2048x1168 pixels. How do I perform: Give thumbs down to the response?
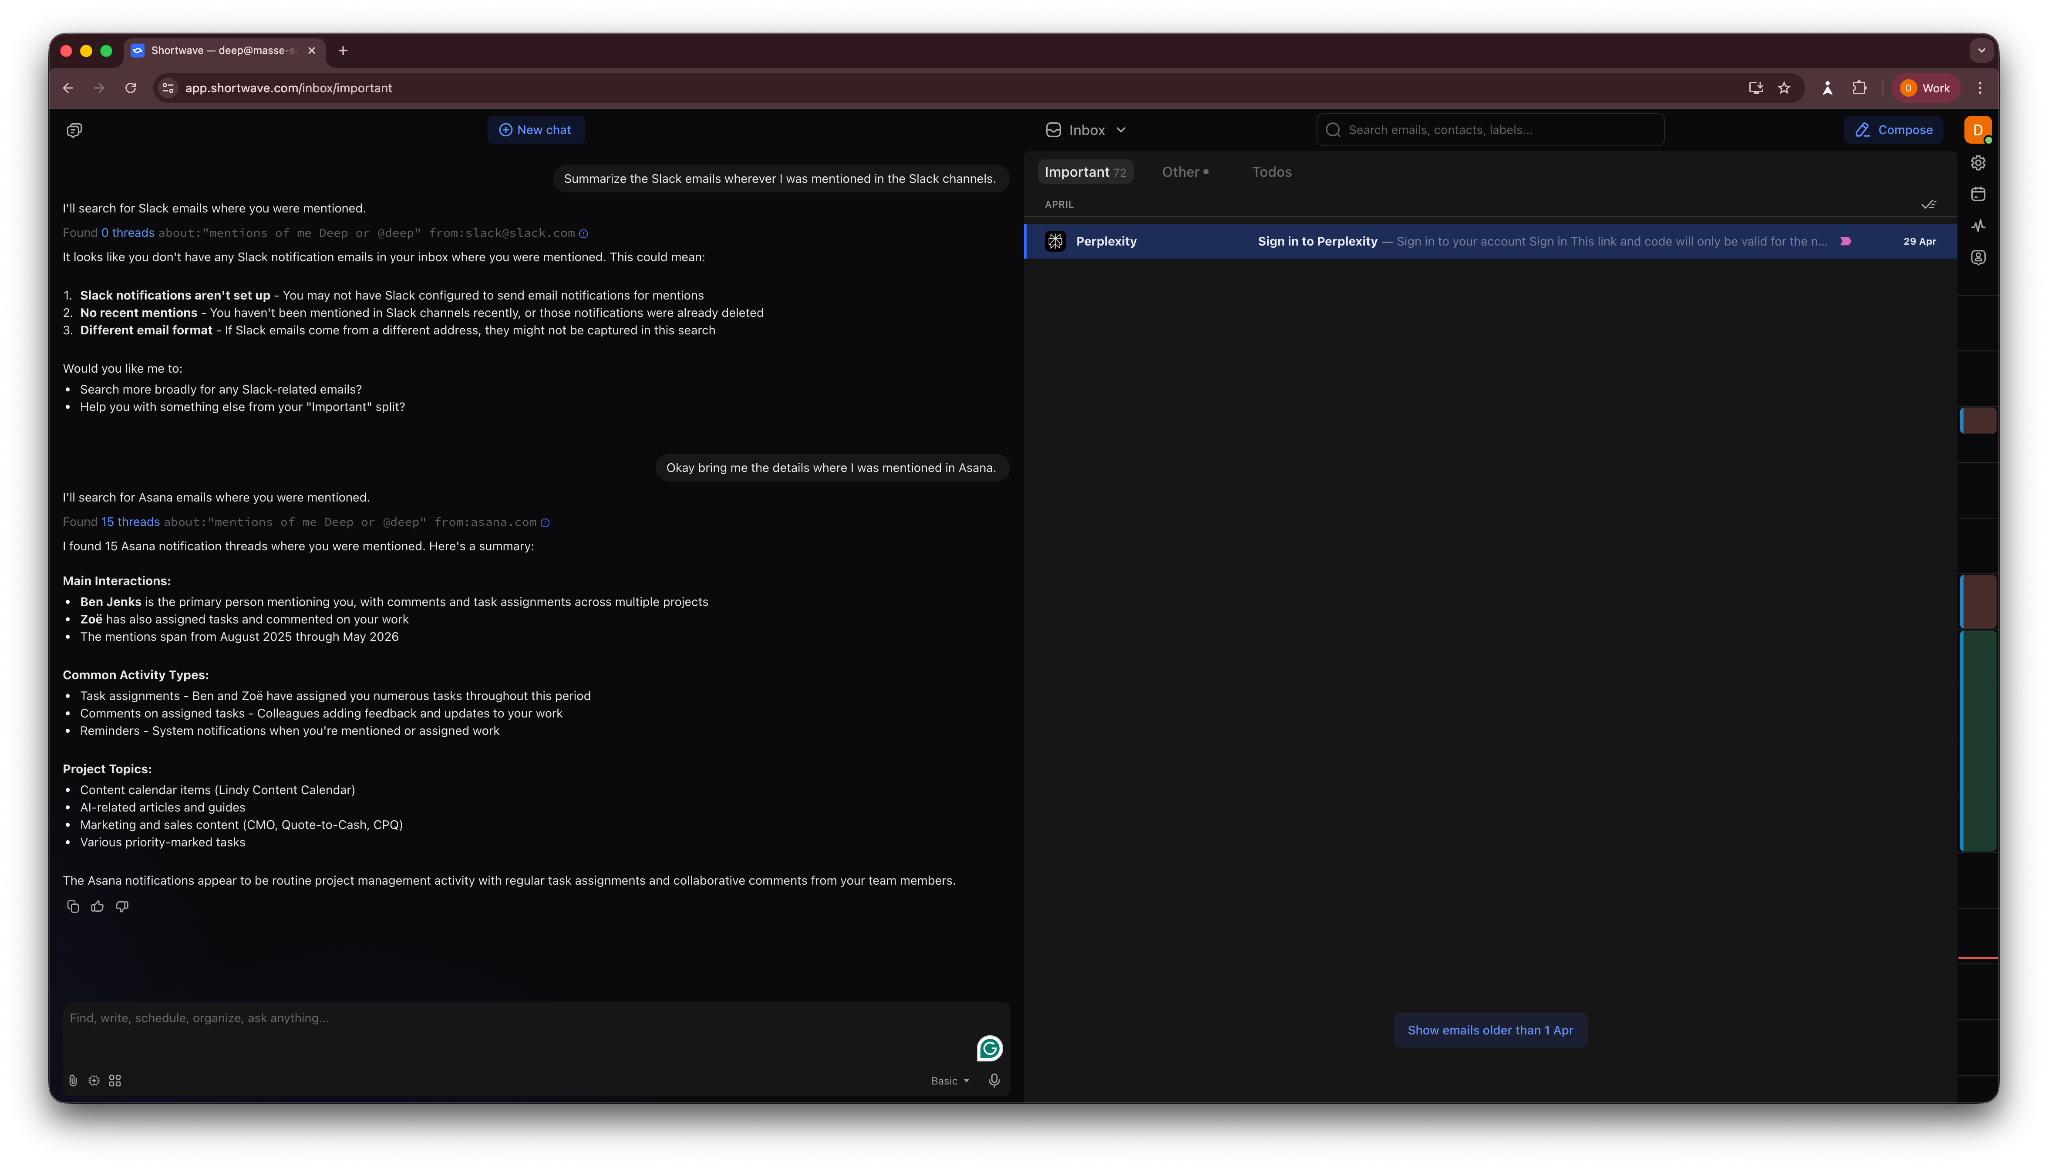(x=122, y=907)
